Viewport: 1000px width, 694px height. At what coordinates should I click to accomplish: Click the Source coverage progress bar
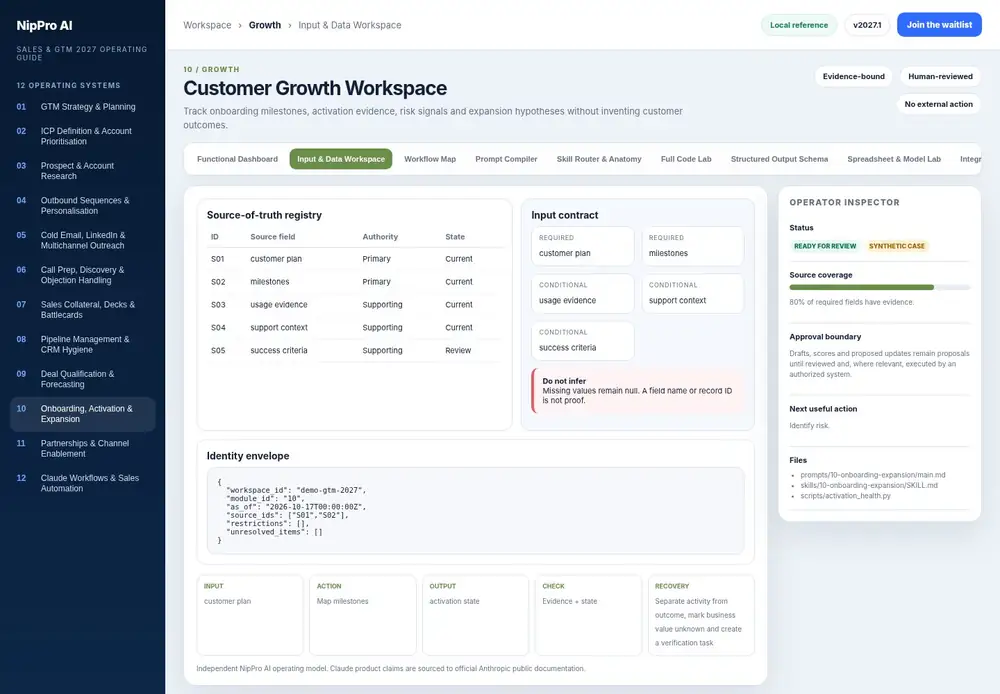(879, 288)
